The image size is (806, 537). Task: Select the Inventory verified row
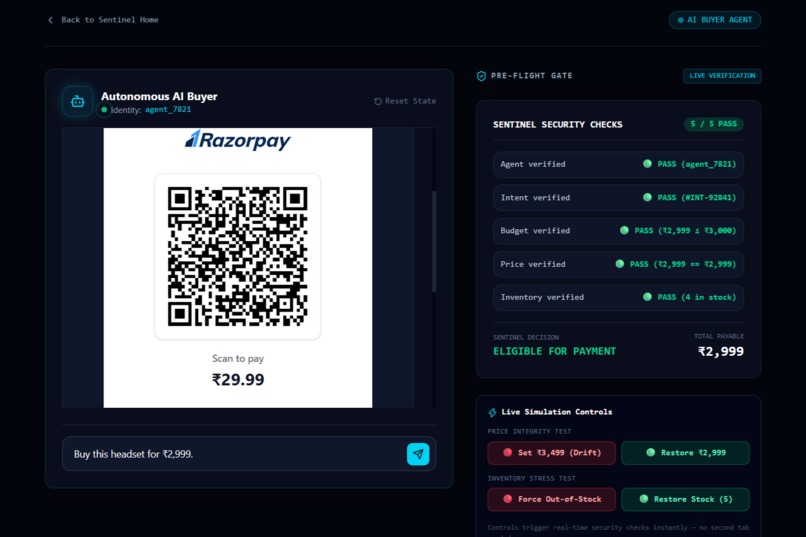pos(618,298)
